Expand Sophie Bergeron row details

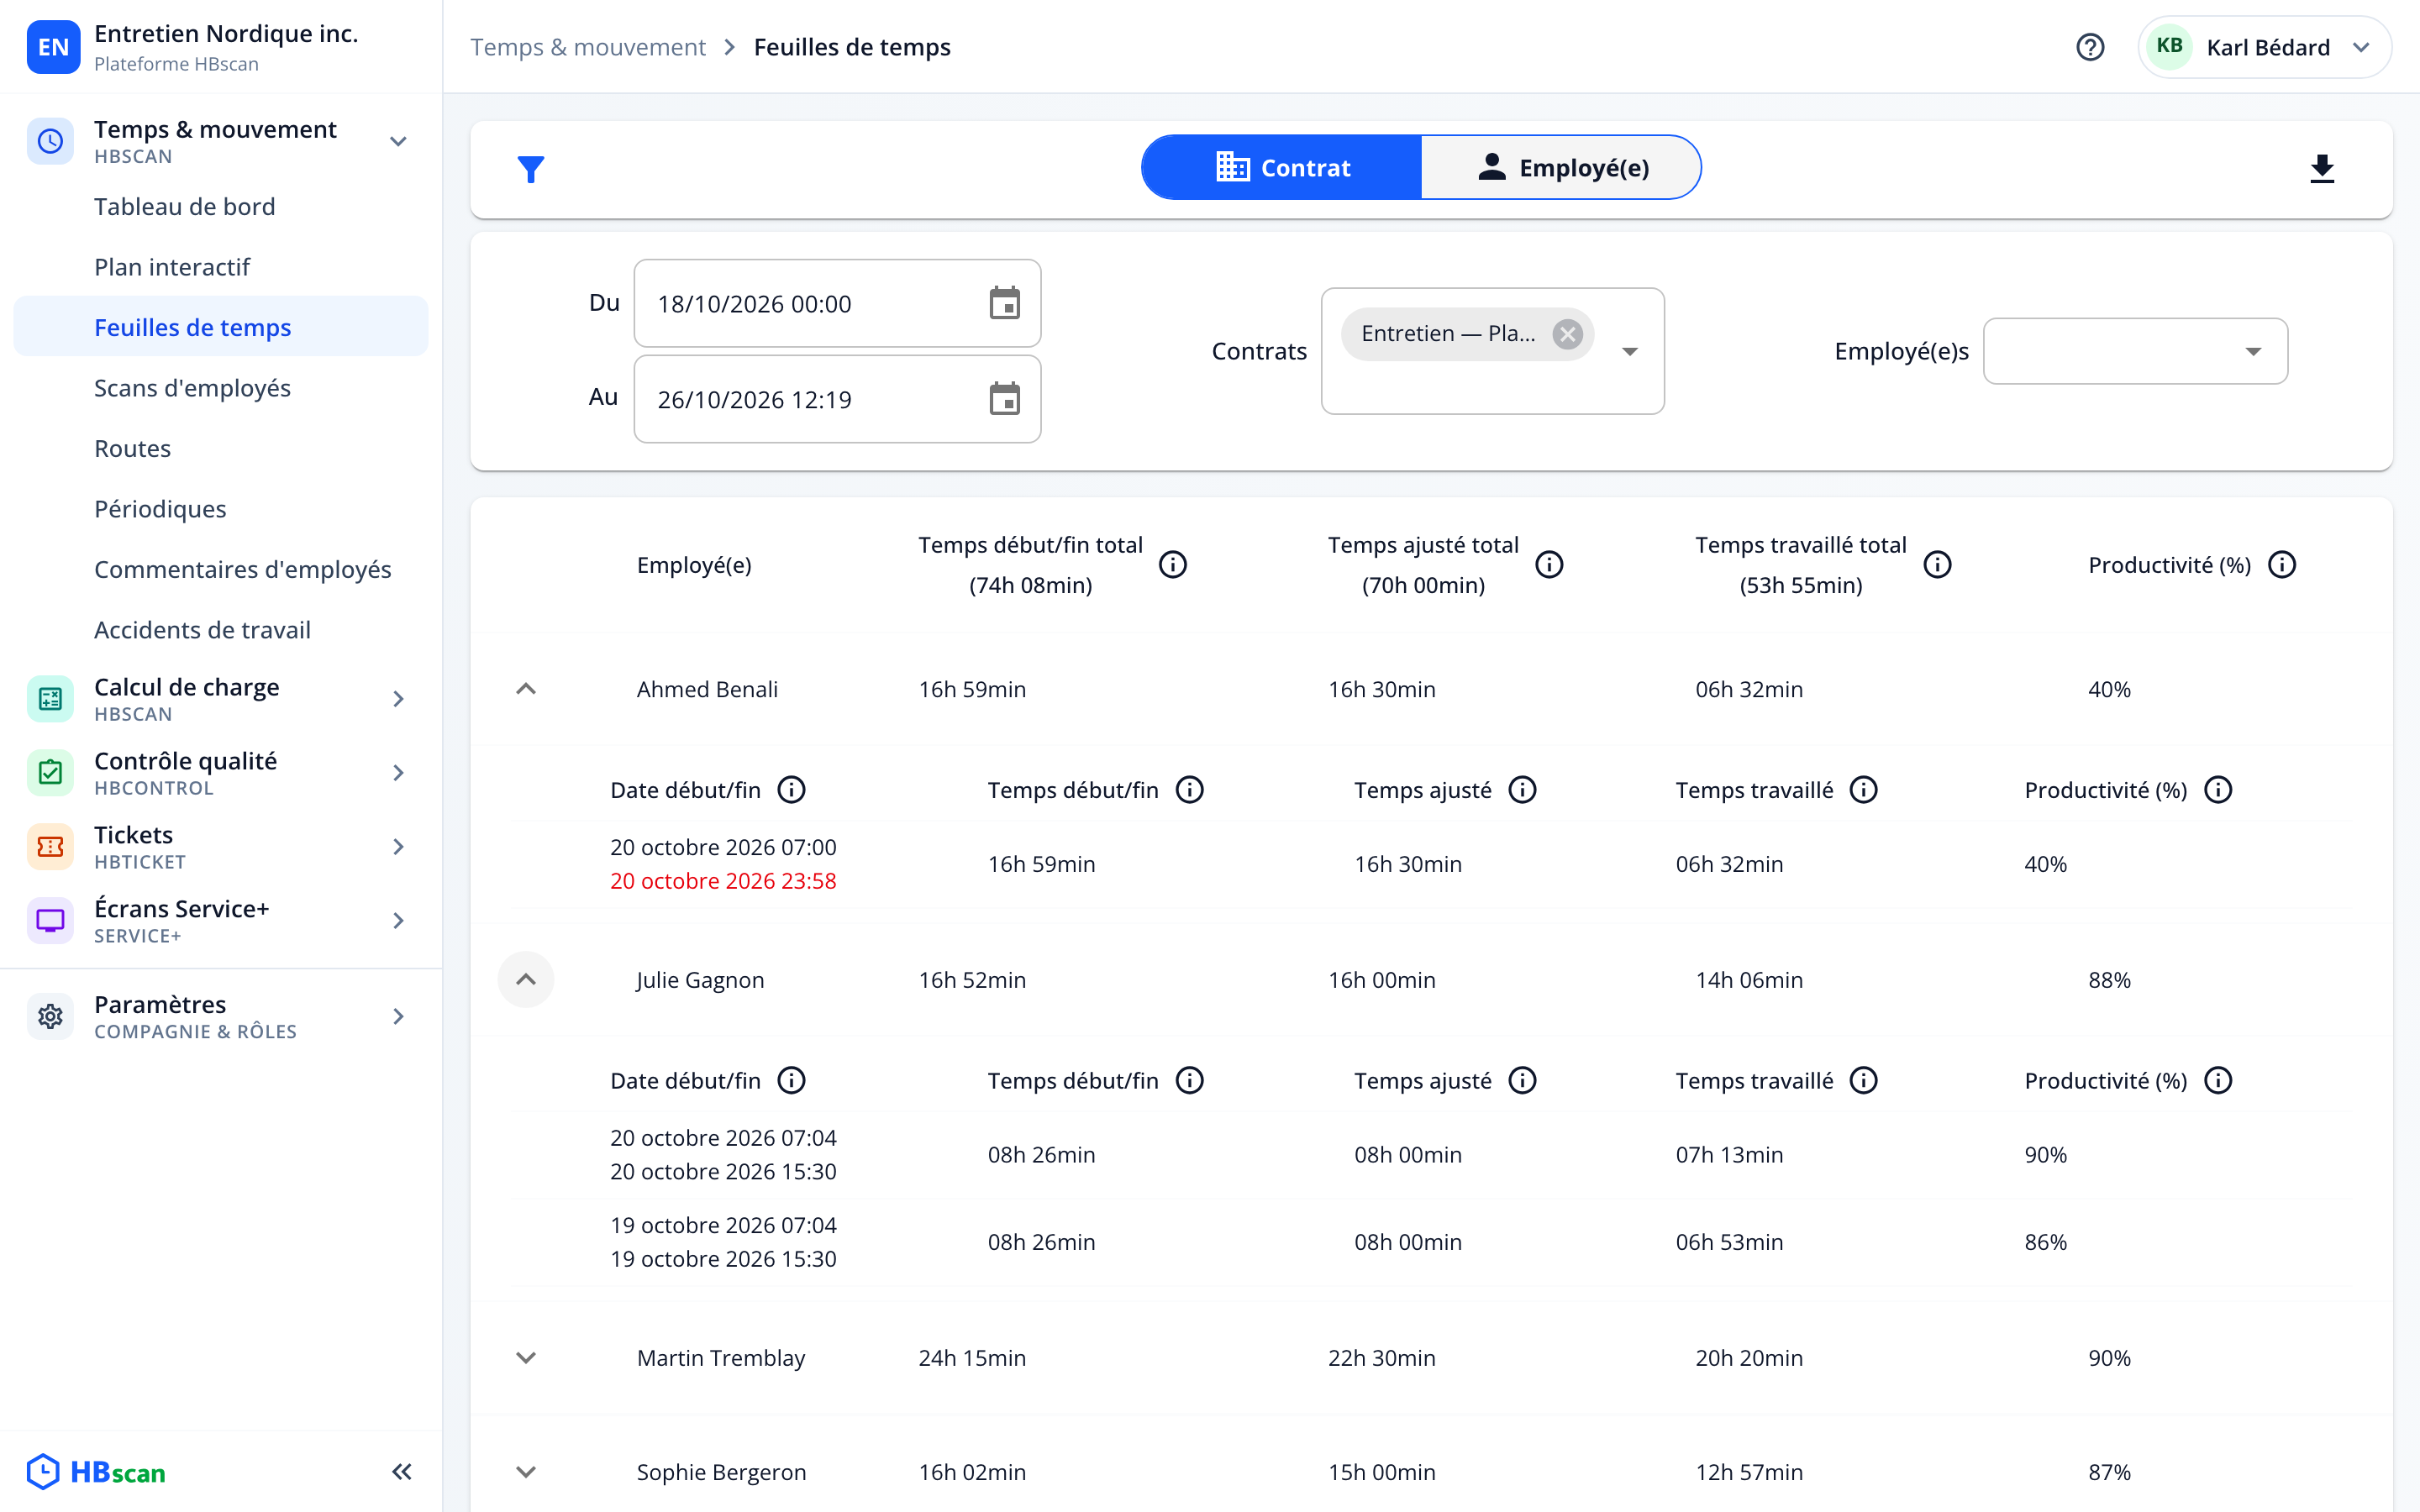coord(526,1472)
